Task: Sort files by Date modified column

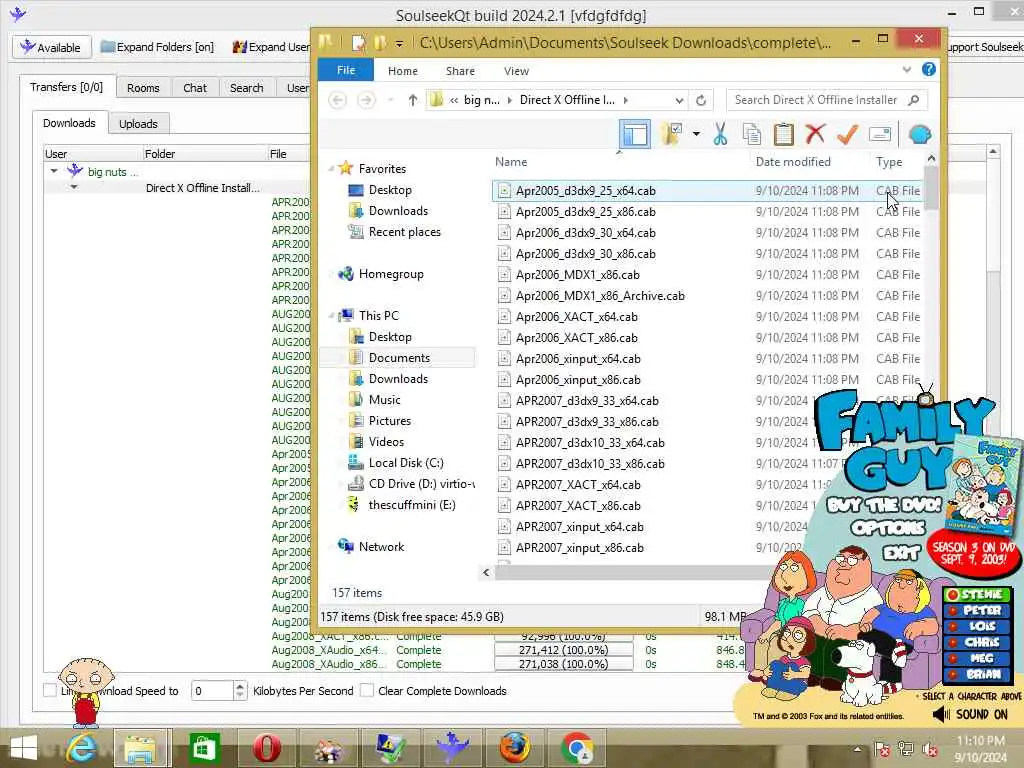Action: 793,162
